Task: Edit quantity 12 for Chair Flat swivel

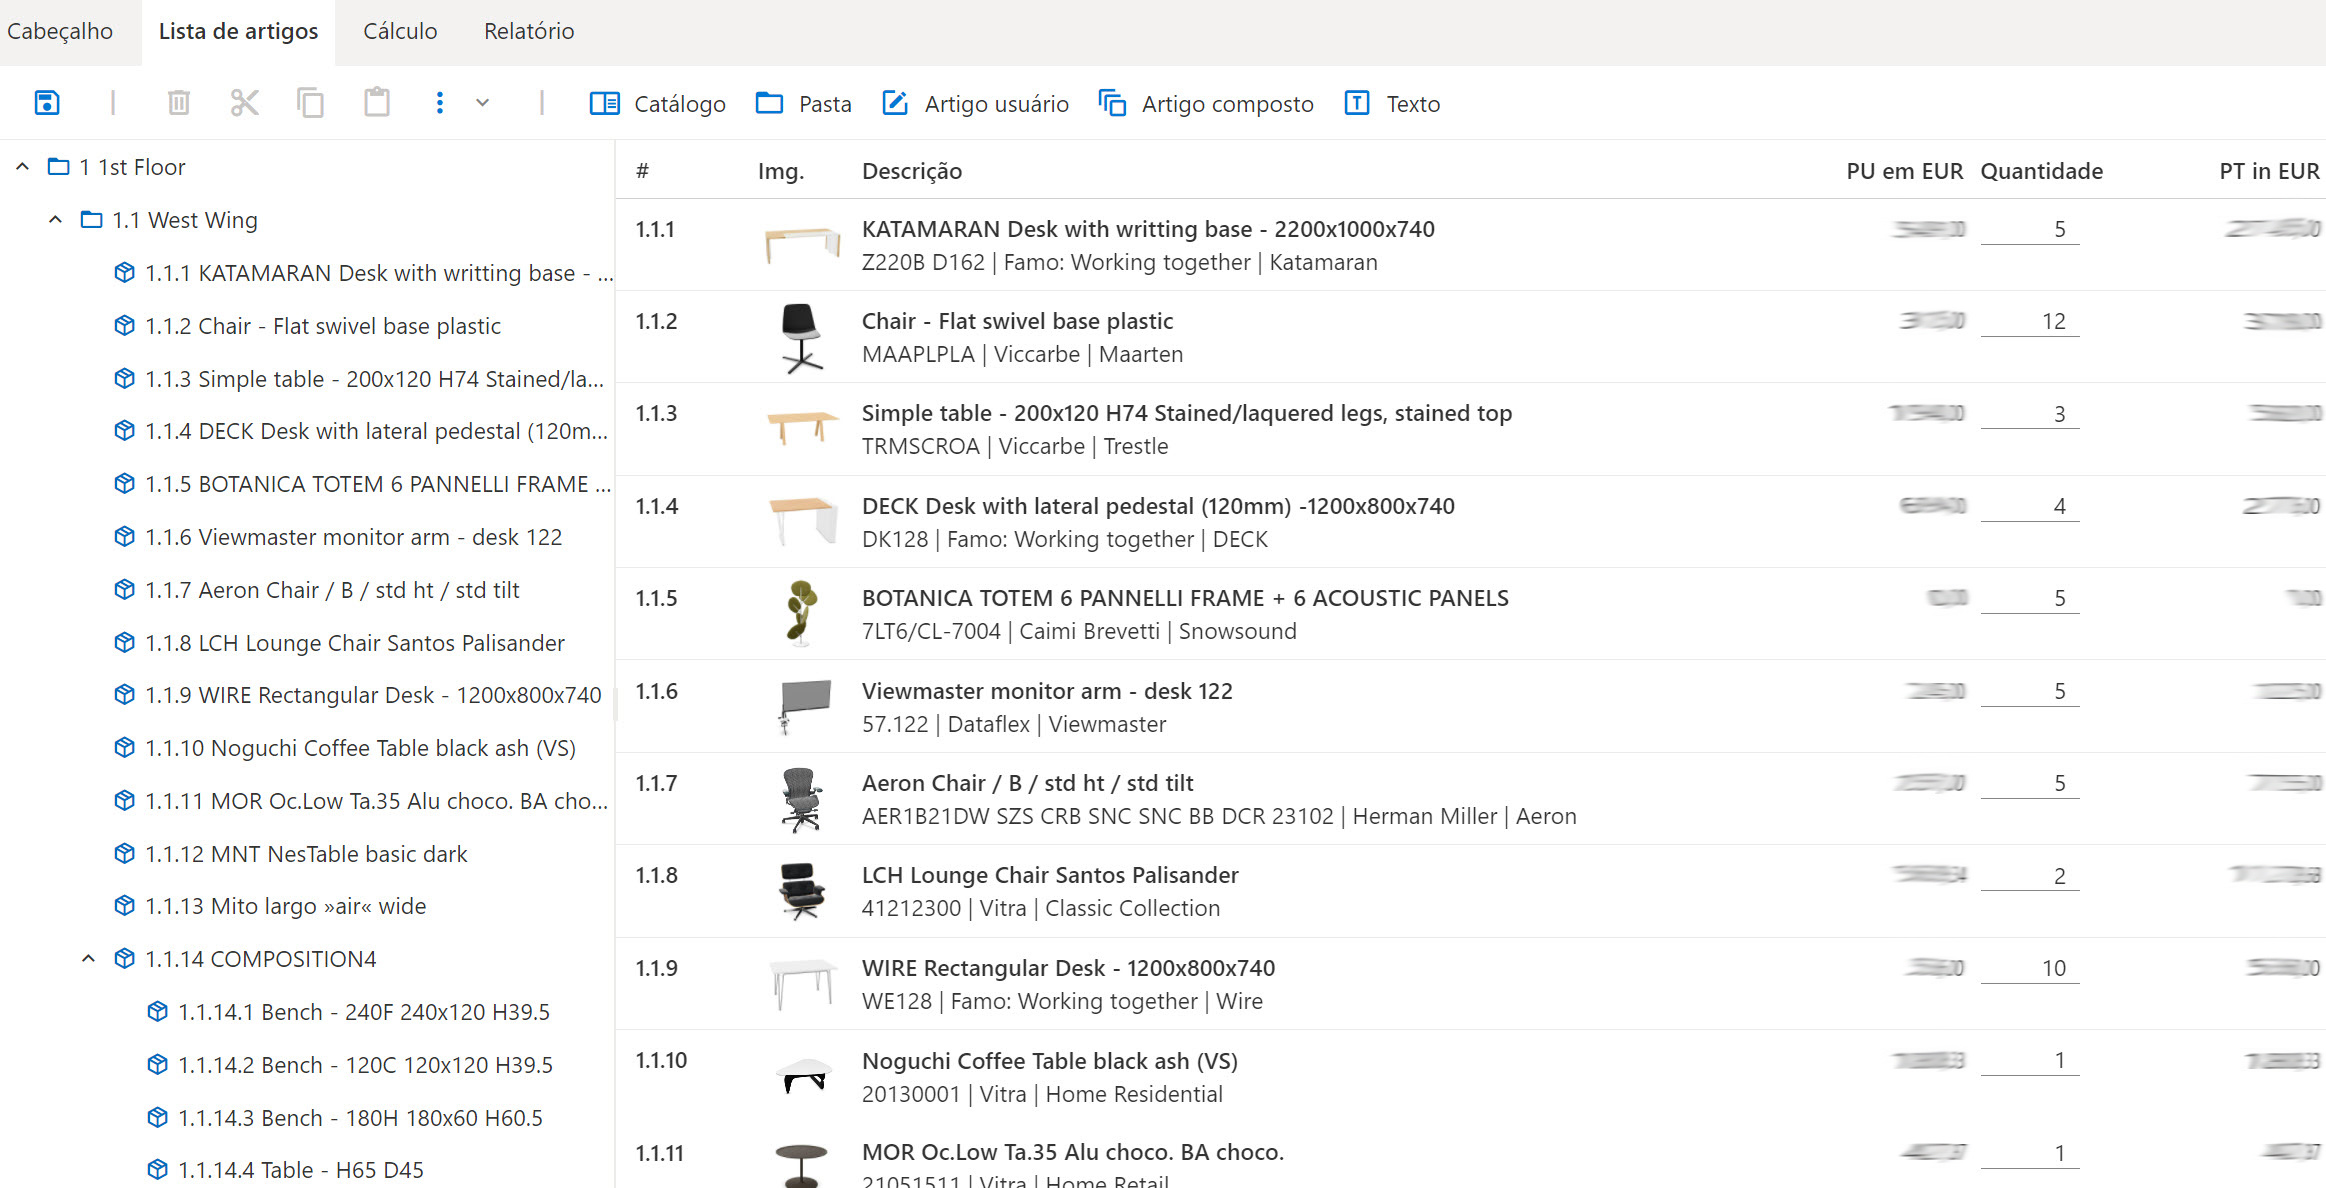Action: 2030,321
